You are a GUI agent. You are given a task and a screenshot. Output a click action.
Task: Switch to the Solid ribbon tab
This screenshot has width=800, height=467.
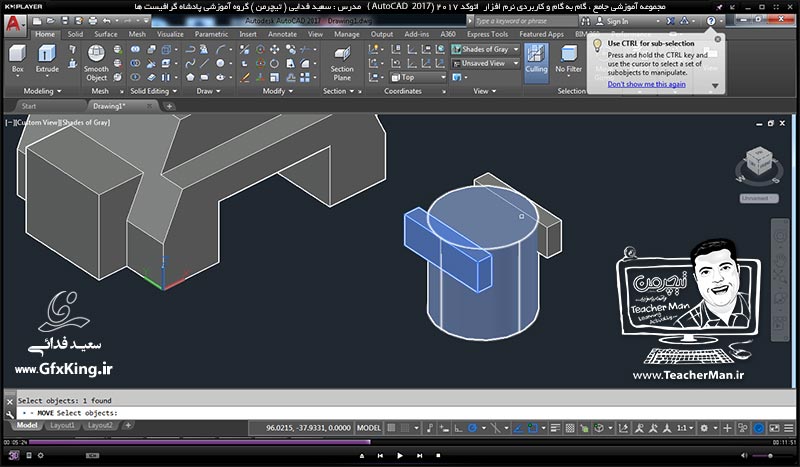tap(75, 34)
